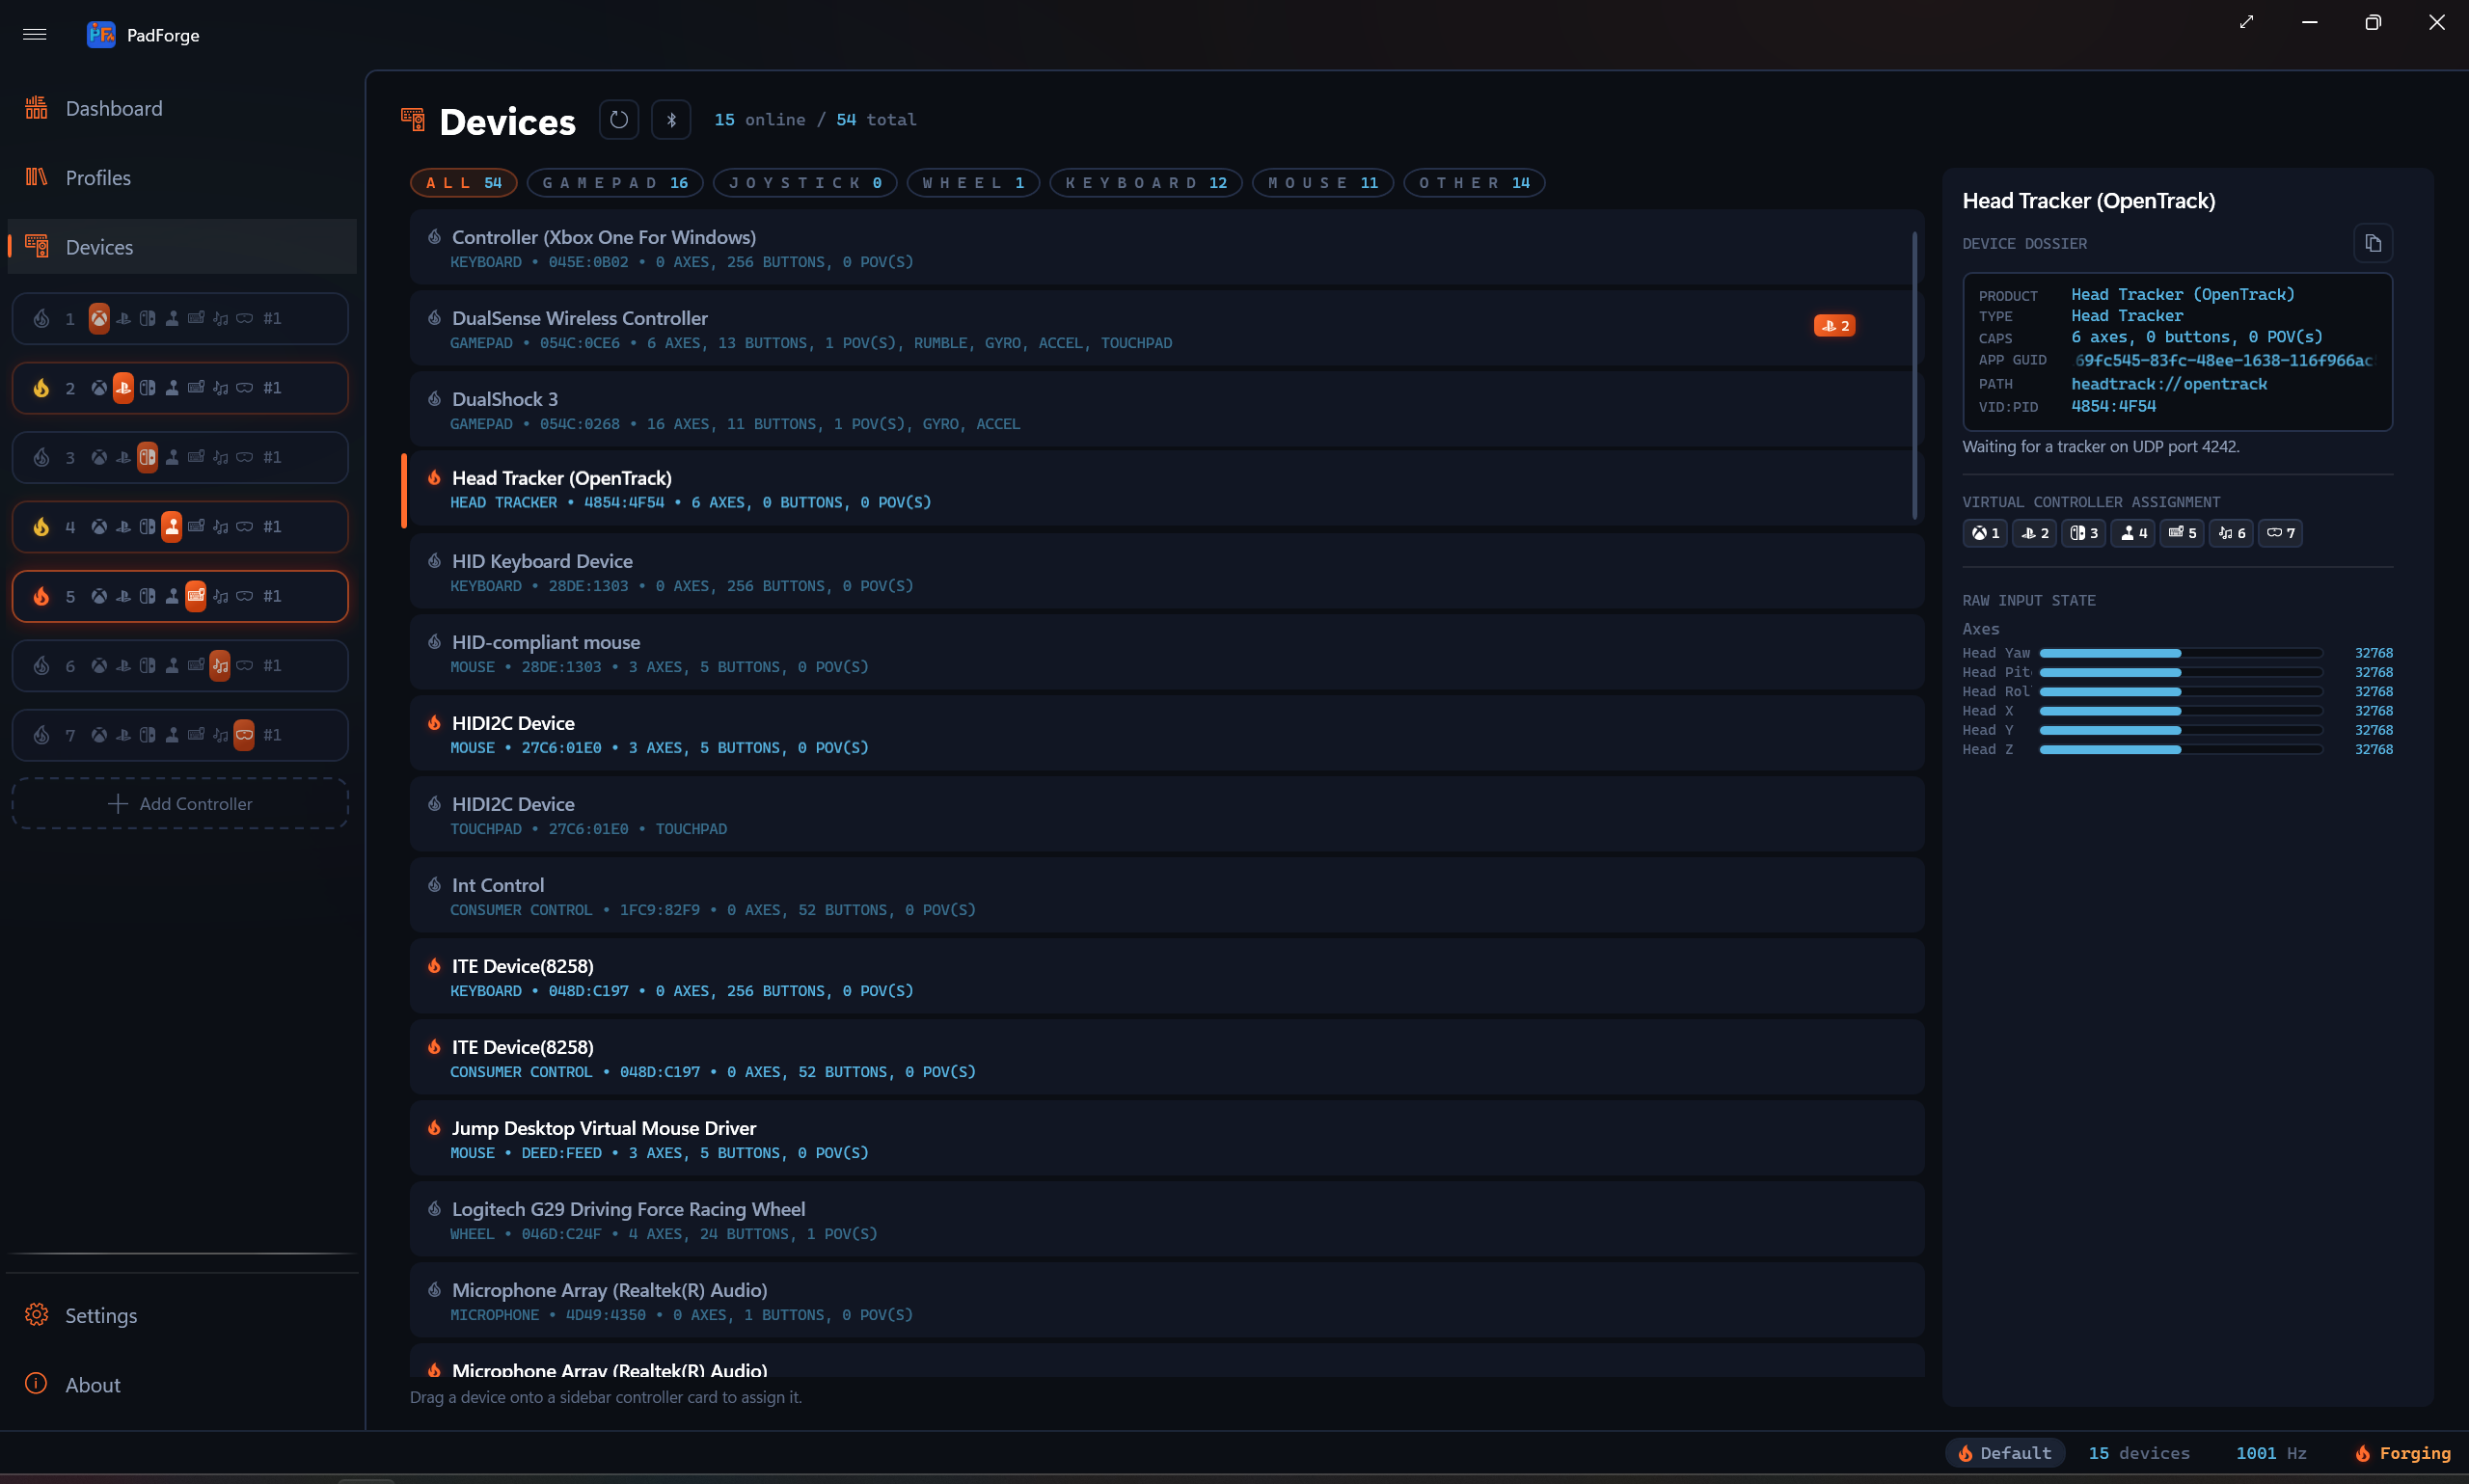
Task: Click the Add Controller button
Action: [180, 804]
